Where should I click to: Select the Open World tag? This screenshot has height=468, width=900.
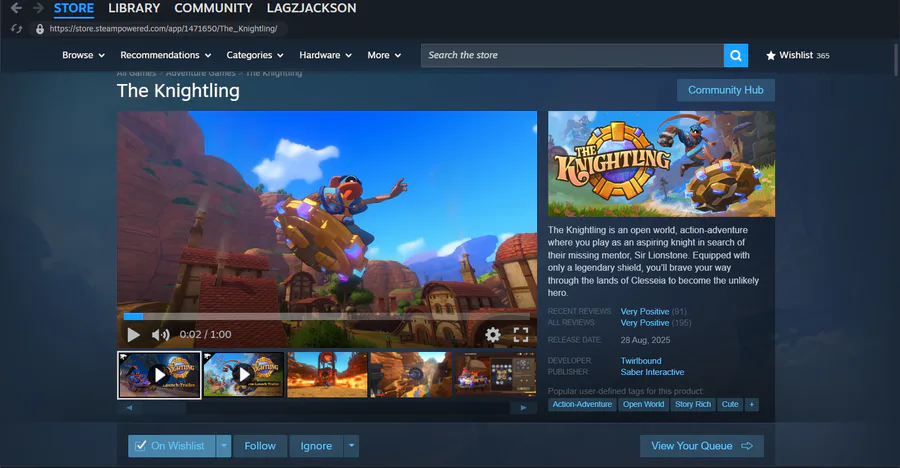click(x=643, y=404)
